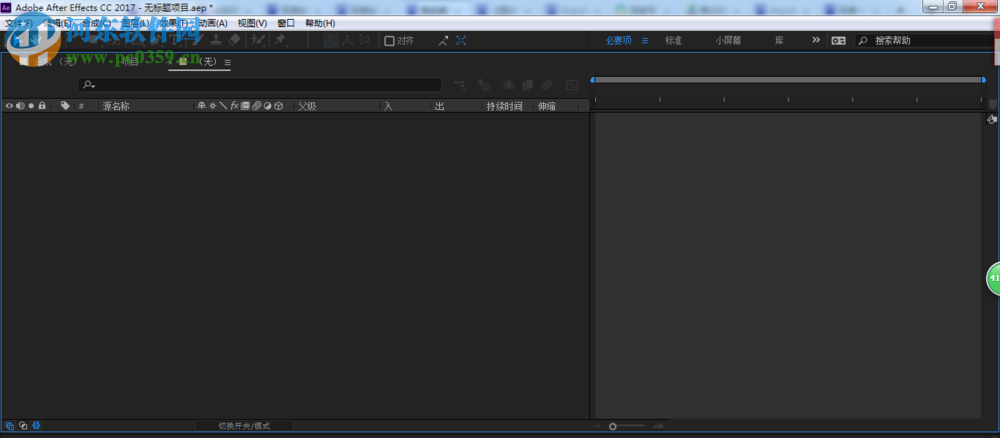This screenshot has width=1000, height=438.
Task: Click the quality slash column header icon
Action: (x=223, y=106)
